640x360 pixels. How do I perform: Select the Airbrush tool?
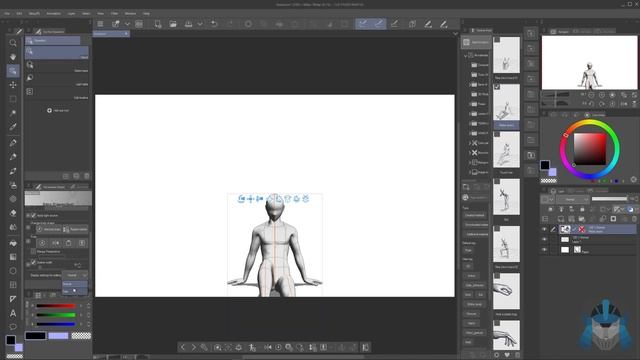point(13,185)
